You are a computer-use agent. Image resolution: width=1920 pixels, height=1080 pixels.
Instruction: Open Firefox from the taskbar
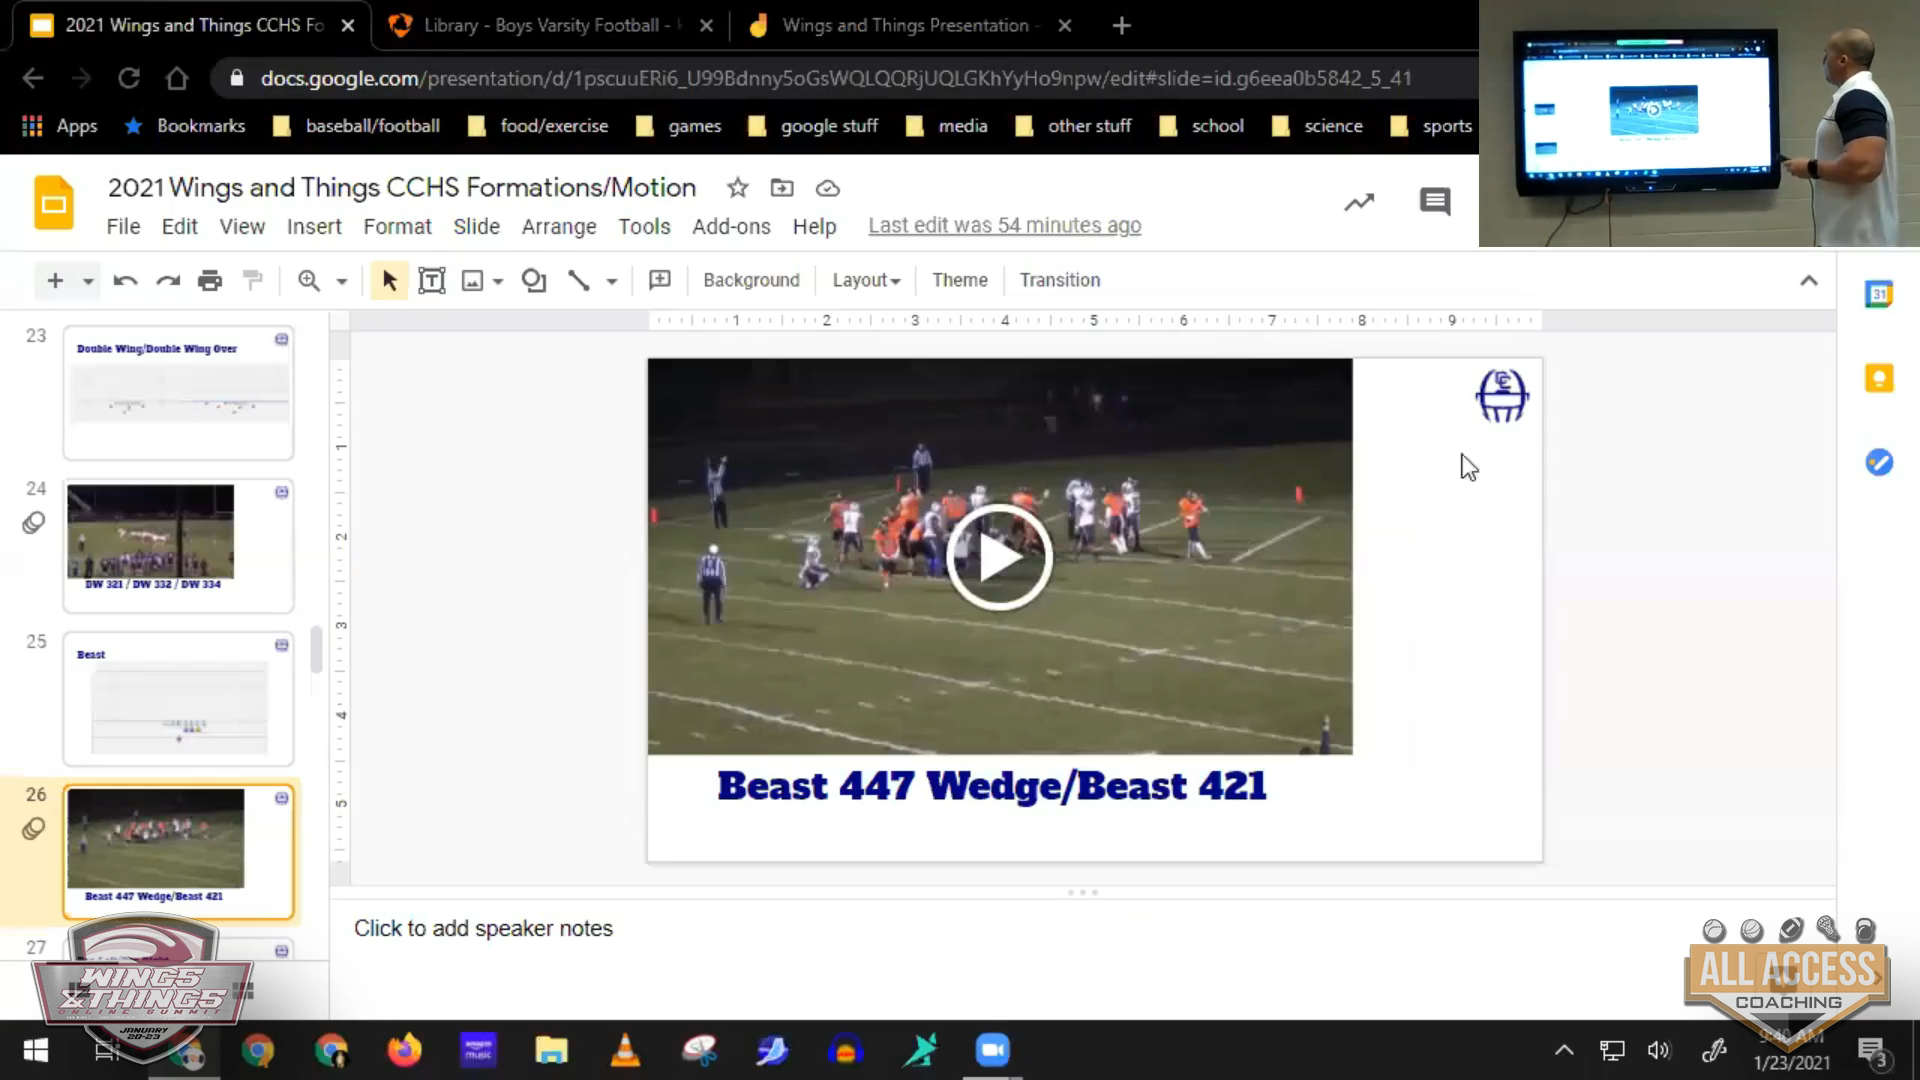coord(405,1050)
